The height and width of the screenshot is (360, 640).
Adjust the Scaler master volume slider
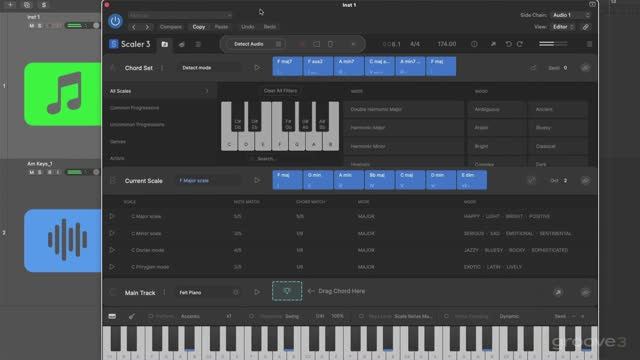(553, 44)
